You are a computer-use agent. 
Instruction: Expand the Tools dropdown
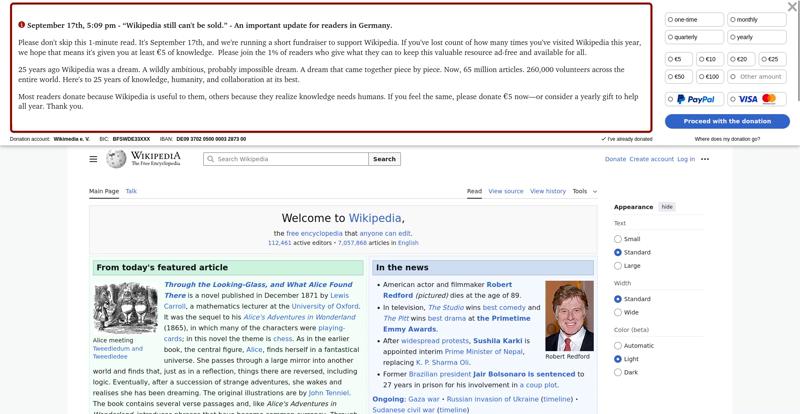584,191
